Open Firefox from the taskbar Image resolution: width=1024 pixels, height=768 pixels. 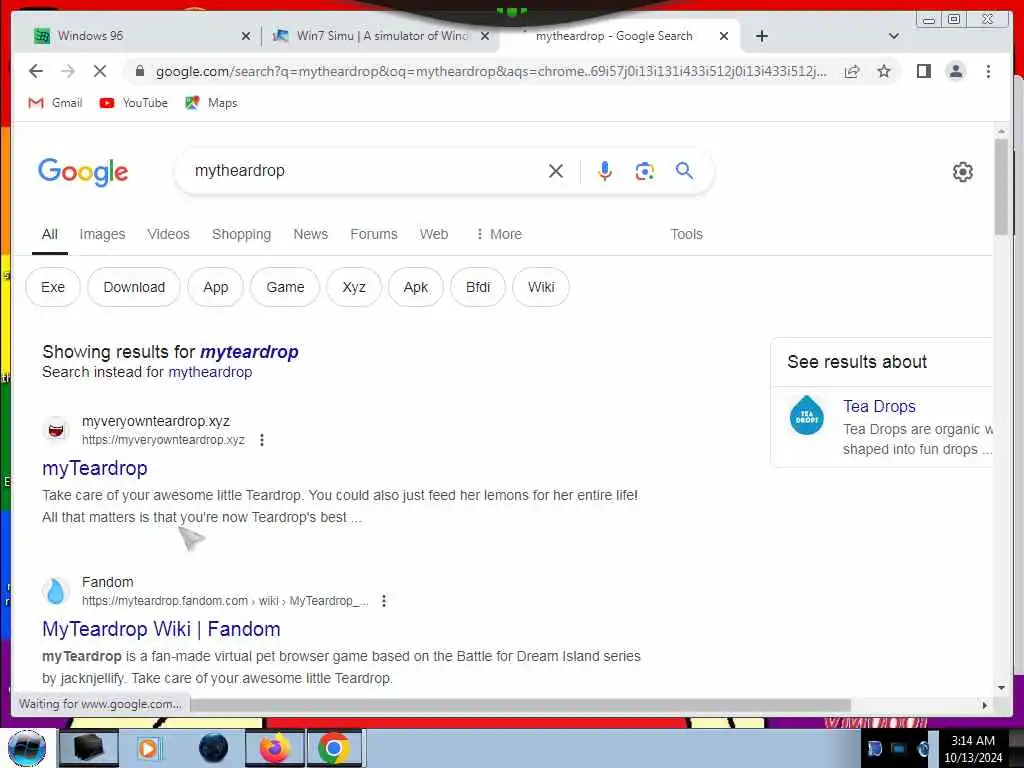coord(274,748)
